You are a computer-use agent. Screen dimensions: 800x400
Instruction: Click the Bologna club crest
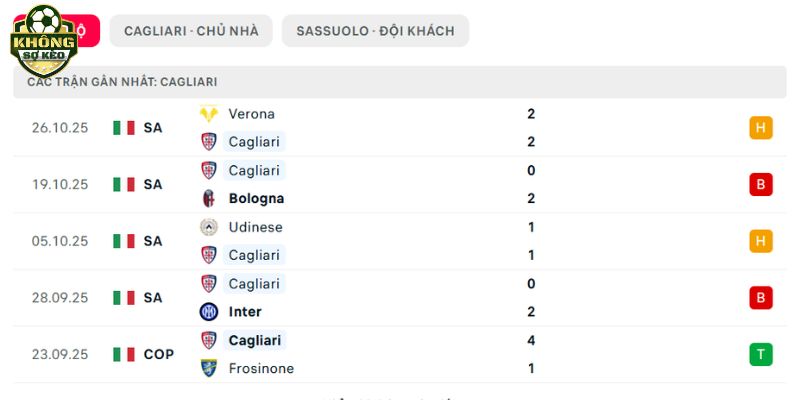point(209,198)
